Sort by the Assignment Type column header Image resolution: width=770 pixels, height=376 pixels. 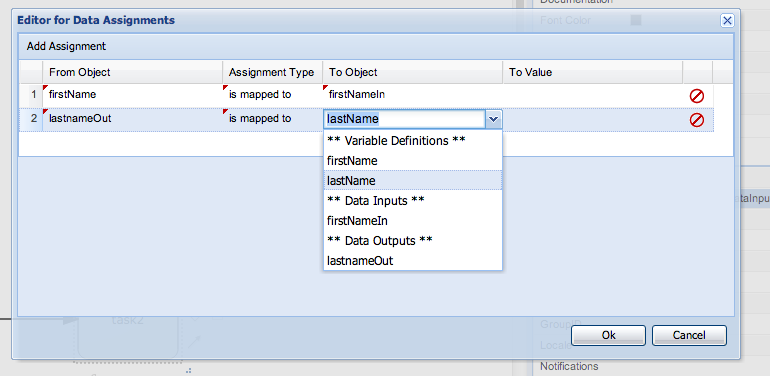click(x=273, y=72)
